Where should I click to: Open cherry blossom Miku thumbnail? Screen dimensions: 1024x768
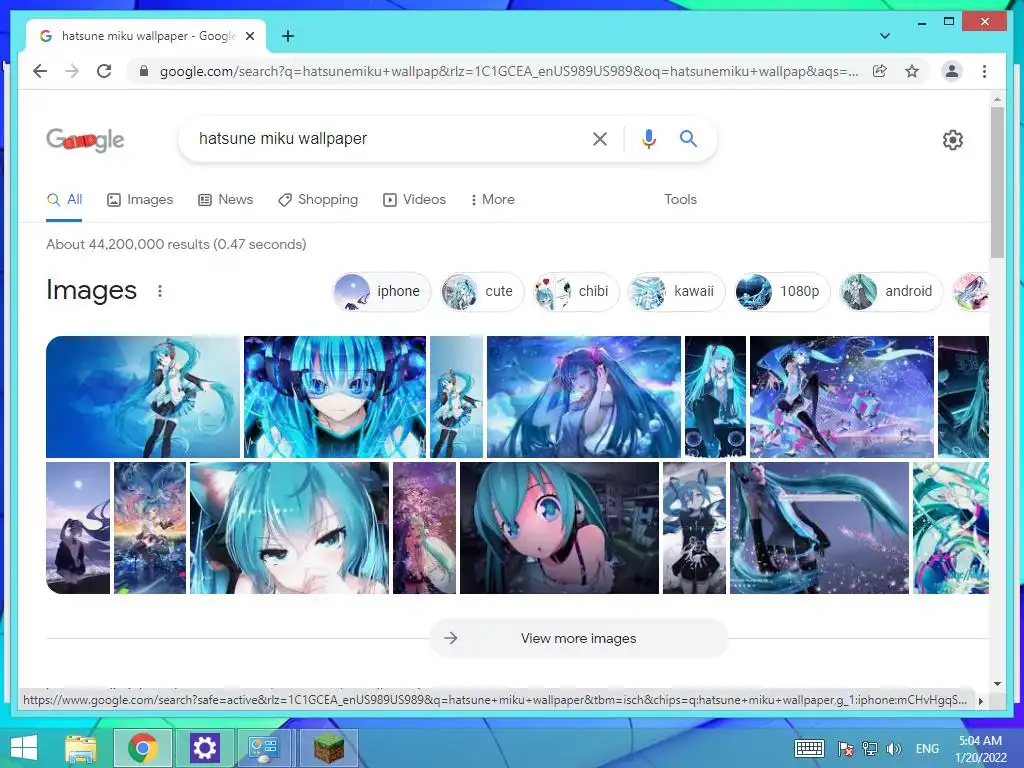pyautogui.click(x=424, y=528)
